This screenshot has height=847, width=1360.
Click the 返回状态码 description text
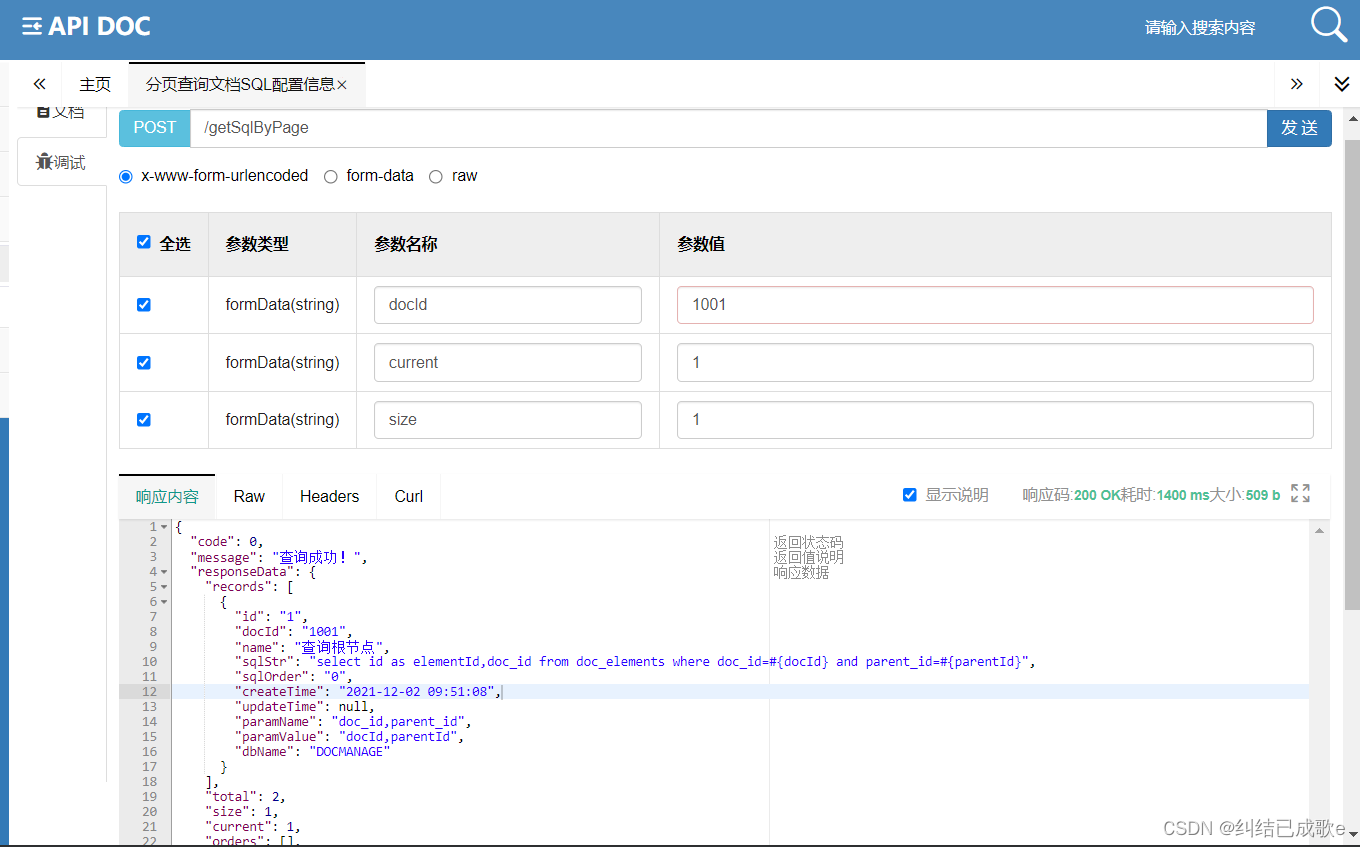point(808,542)
